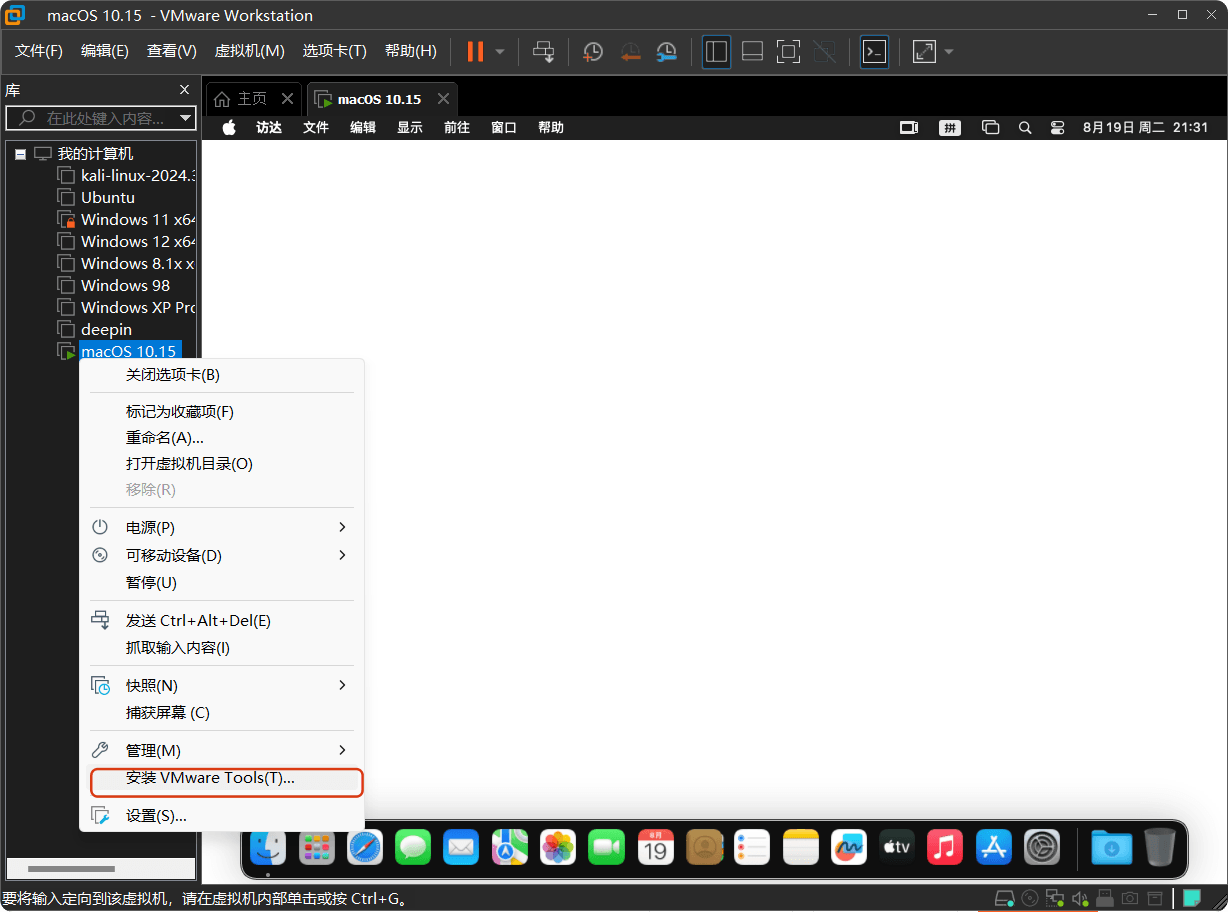Take a snapshot using the snapshot toolbar icon

[593, 51]
